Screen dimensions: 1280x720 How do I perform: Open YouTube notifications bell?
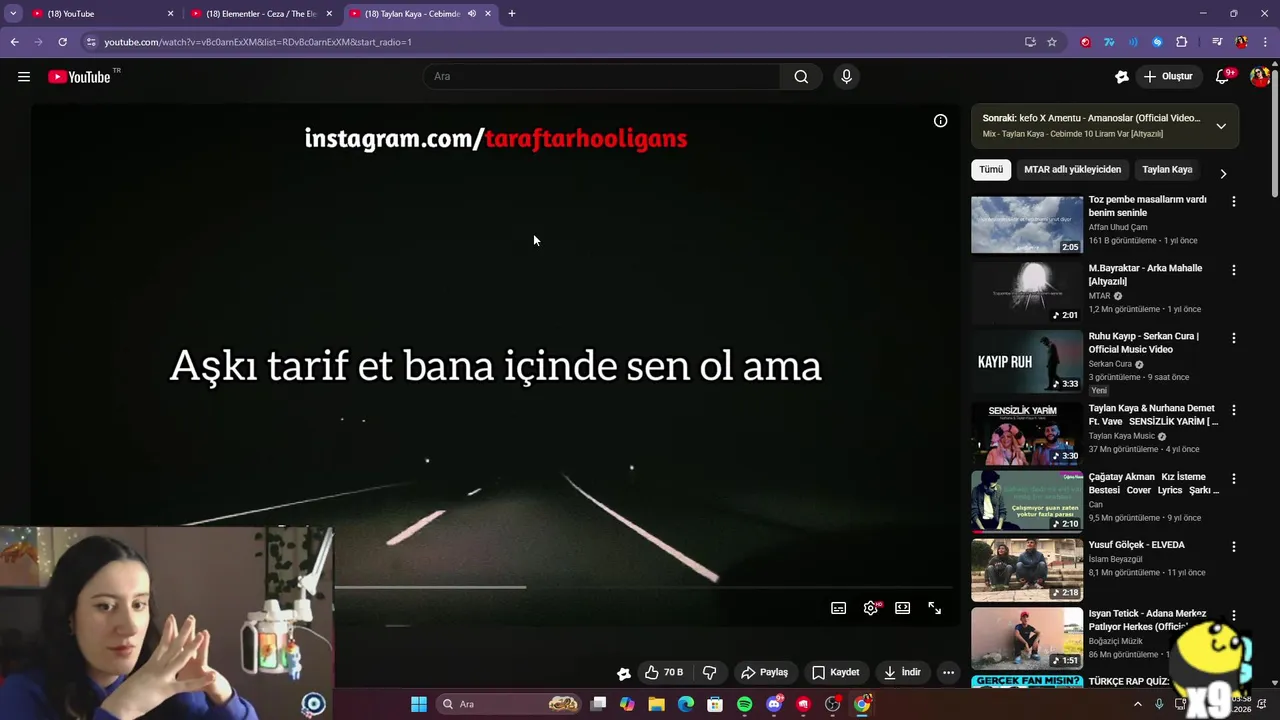(1222, 77)
